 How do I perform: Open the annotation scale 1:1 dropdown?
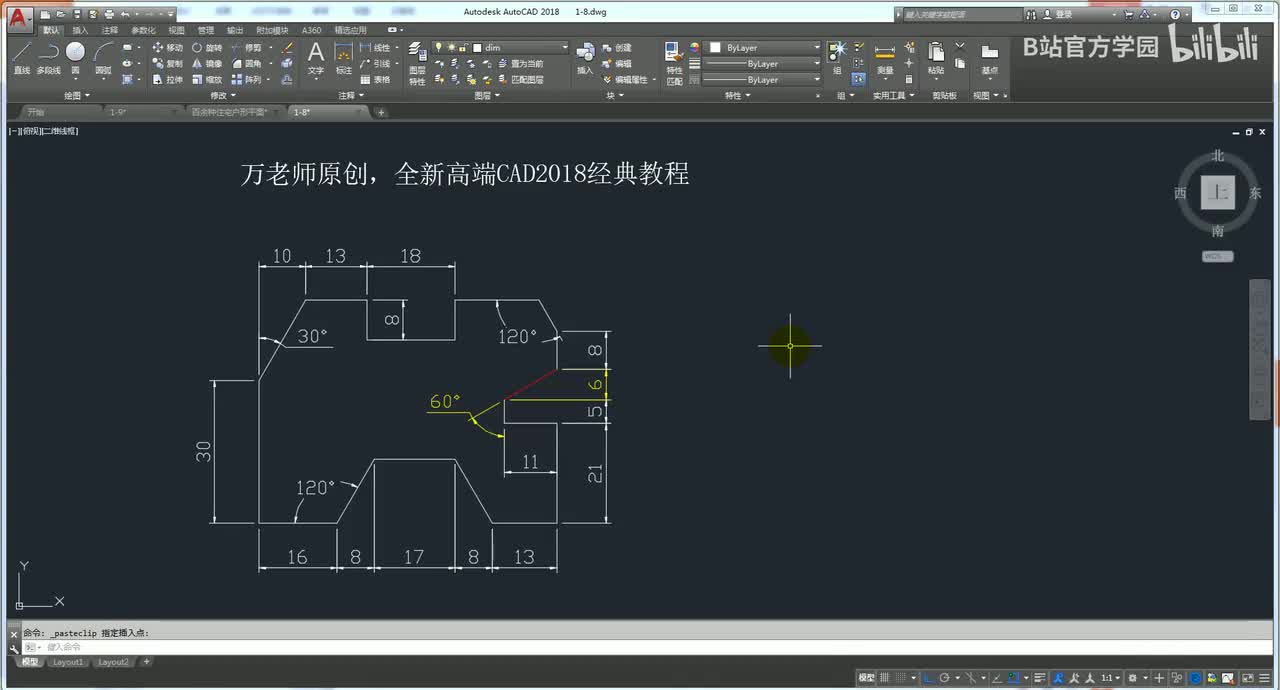coord(1111,678)
